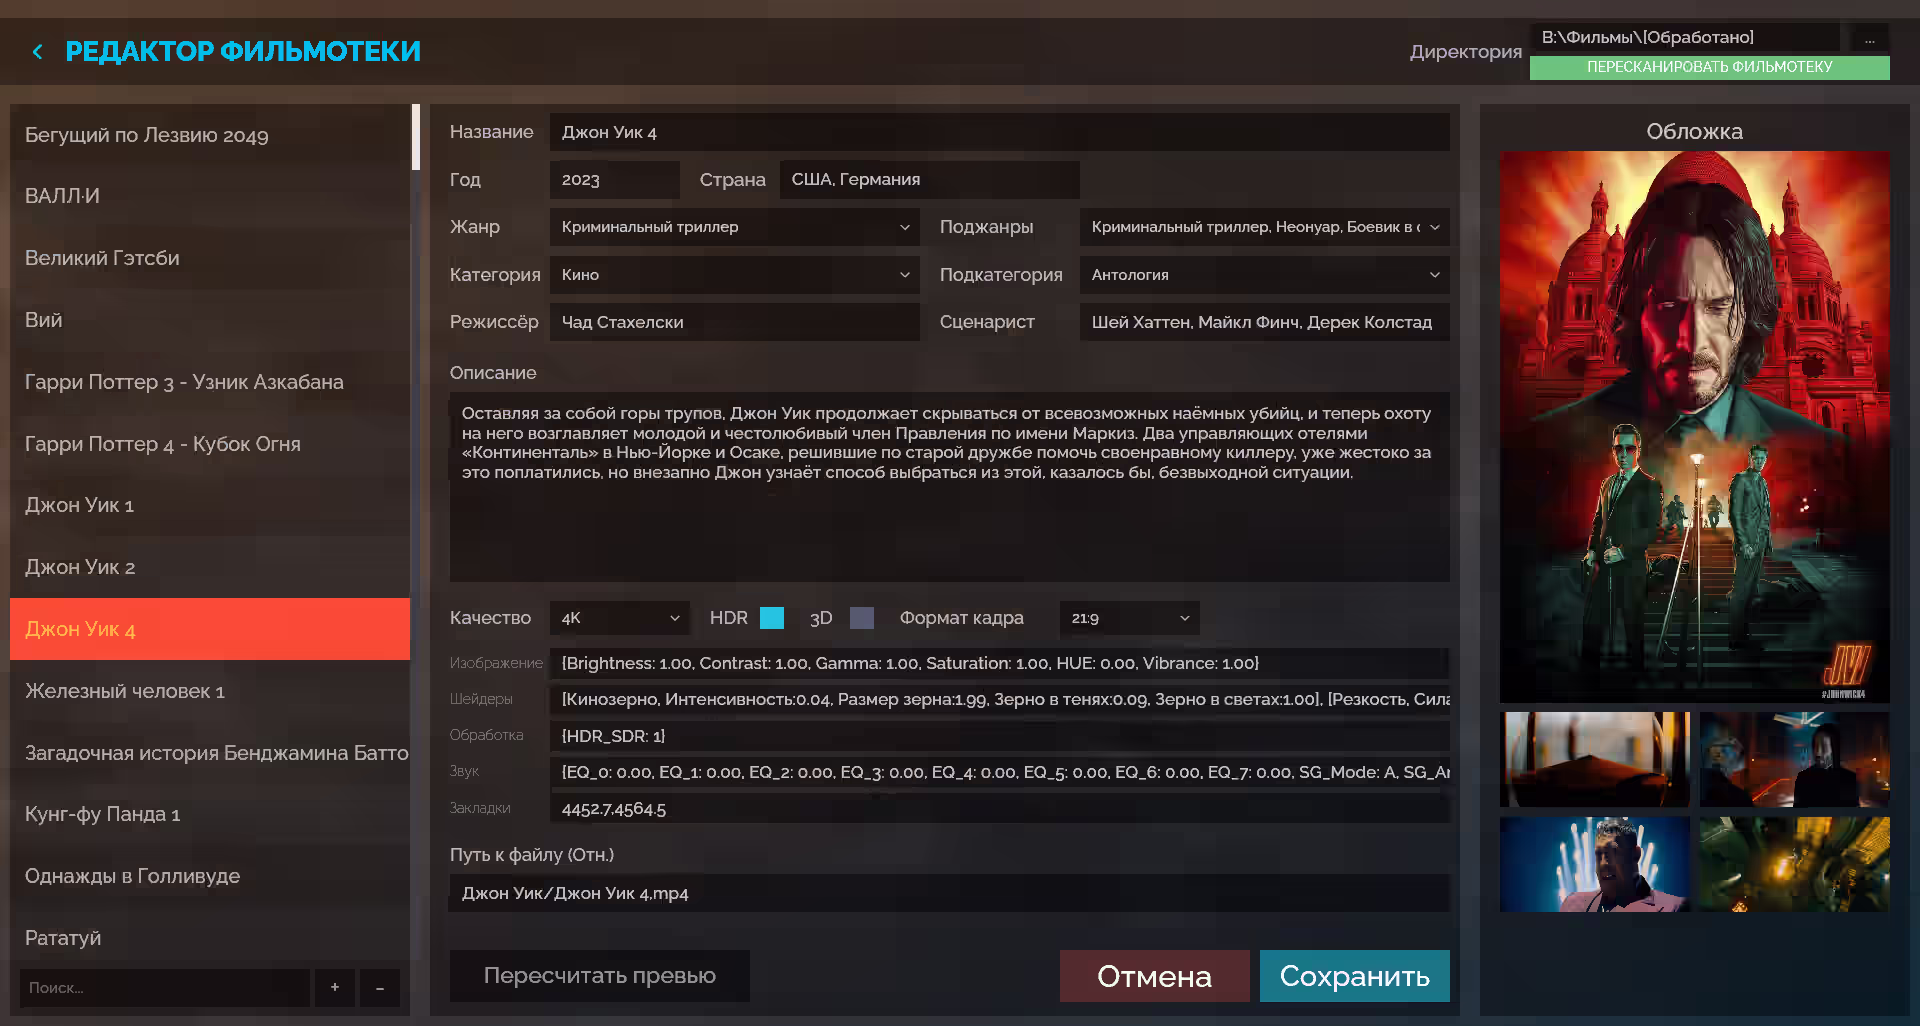The image size is (1920, 1026).
Task: Click the Шейдеры settings field
Action: [x=1000, y=699]
